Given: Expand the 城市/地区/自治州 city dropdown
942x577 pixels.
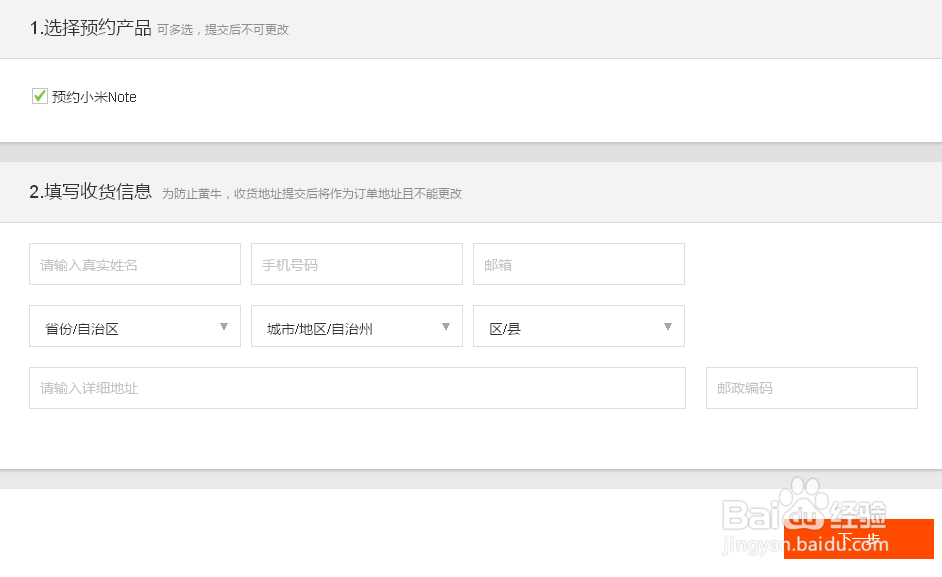Looking at the screenshot, I should (357, 326).
